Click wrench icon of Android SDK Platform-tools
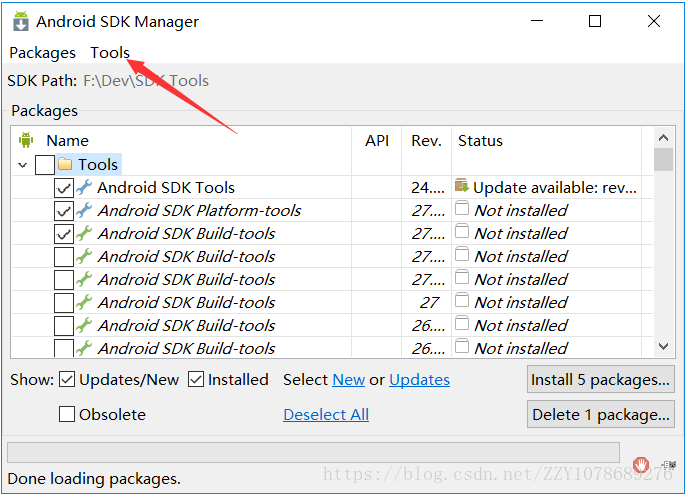 click(84, 211)
